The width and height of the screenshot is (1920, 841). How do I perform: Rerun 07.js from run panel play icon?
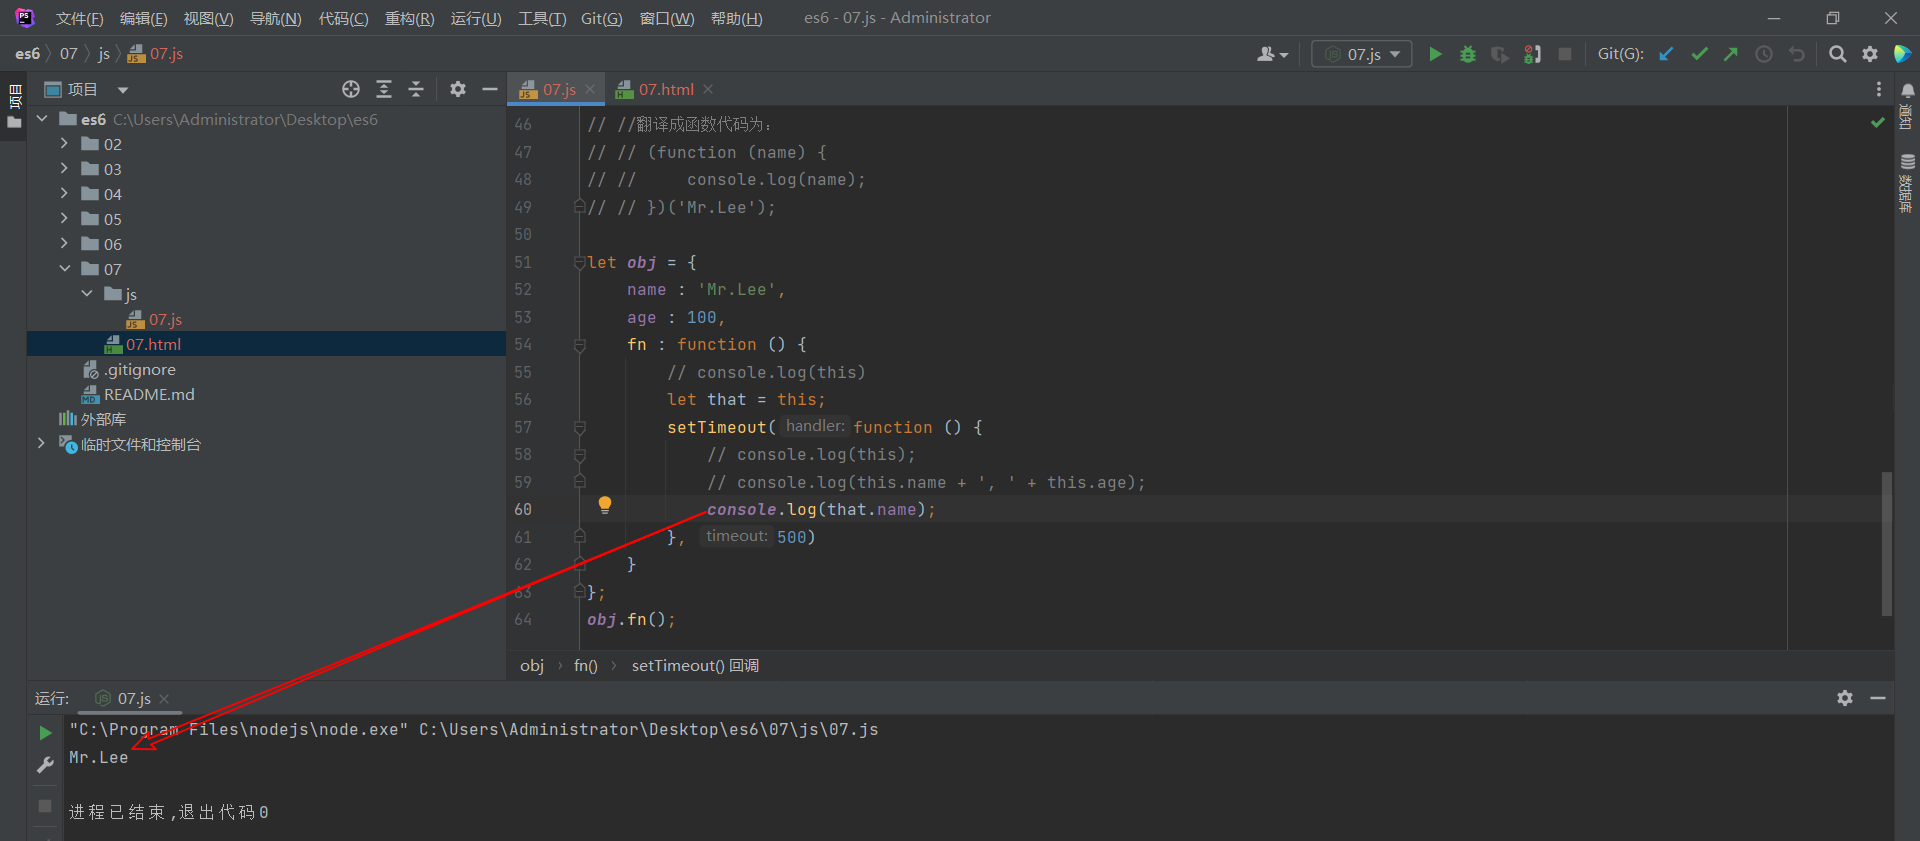point(45,733)
